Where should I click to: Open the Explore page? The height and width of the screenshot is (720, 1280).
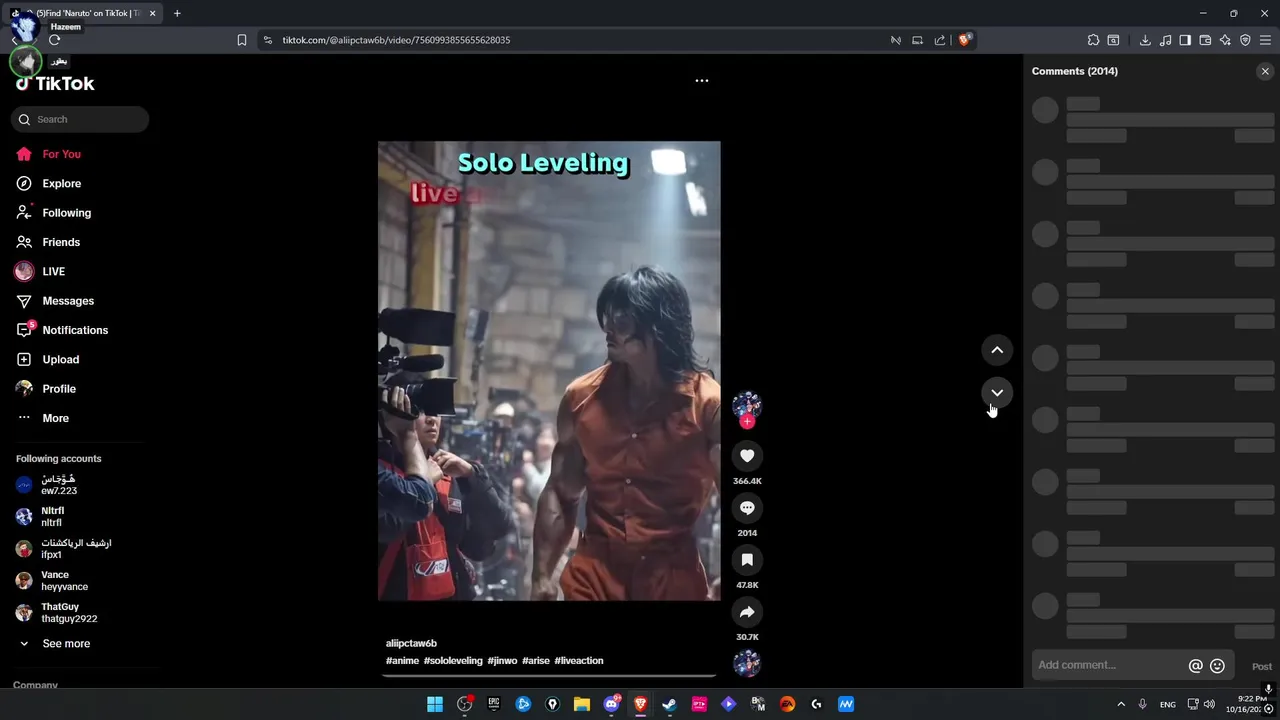point(61,184)
